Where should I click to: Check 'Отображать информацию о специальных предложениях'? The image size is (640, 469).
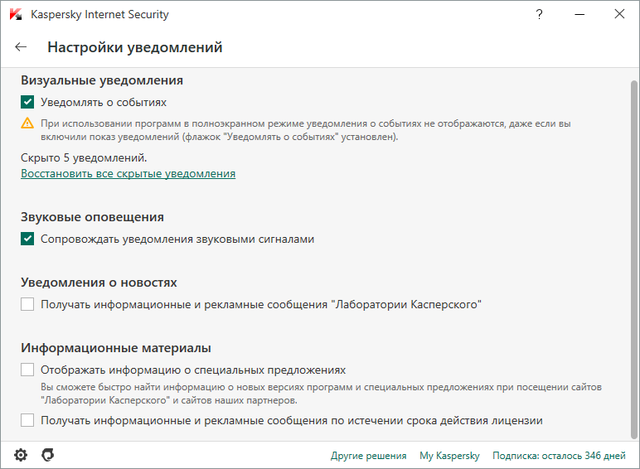(x=27, y=370)
